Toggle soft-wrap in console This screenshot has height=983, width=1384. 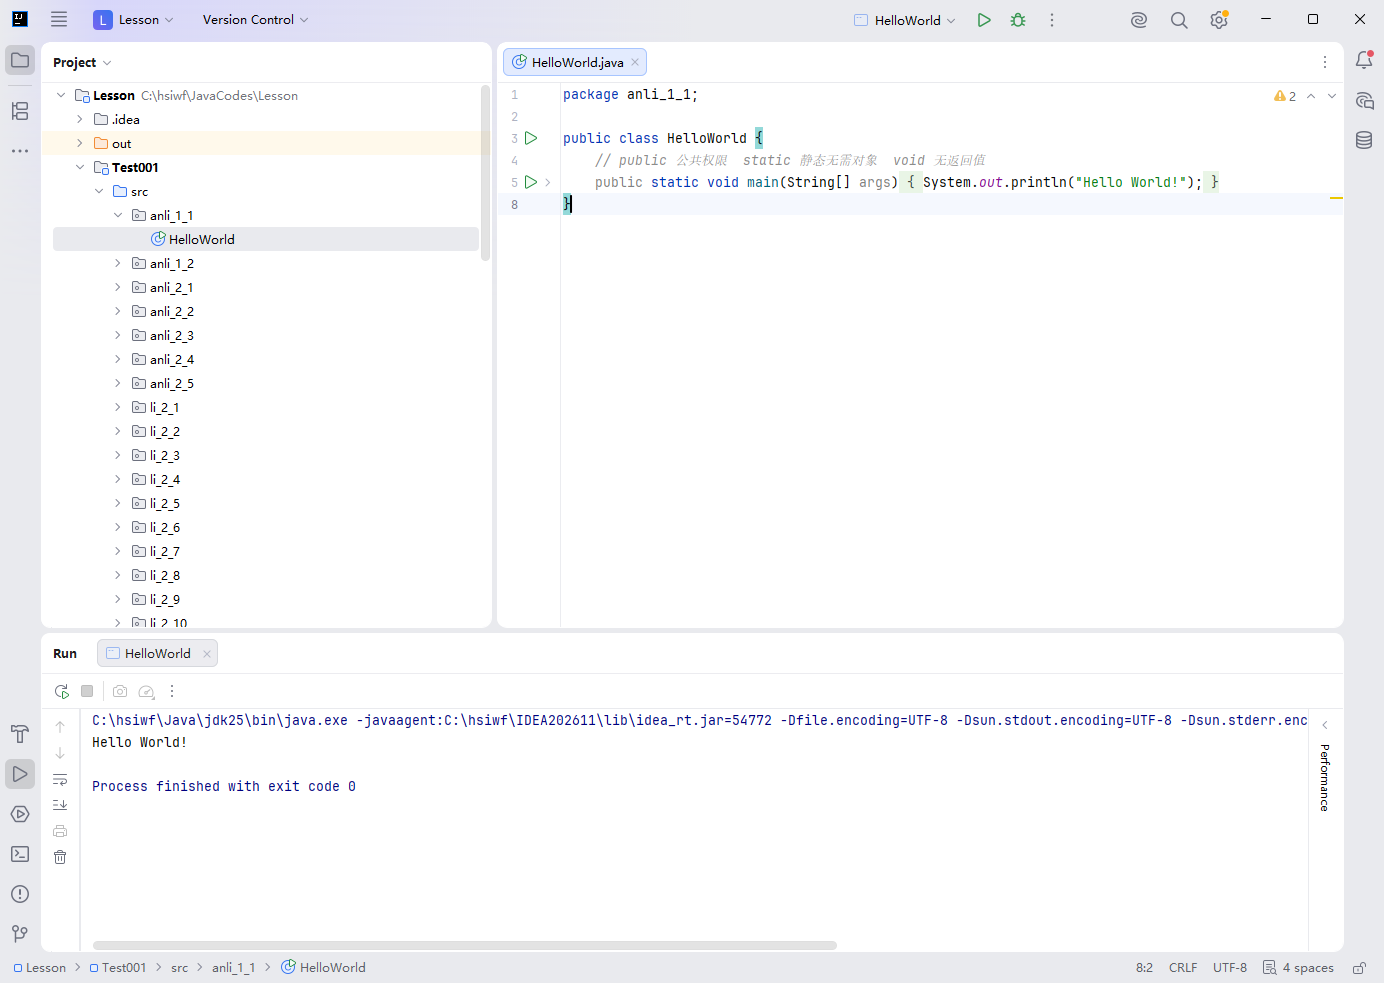tap(60, 779)
